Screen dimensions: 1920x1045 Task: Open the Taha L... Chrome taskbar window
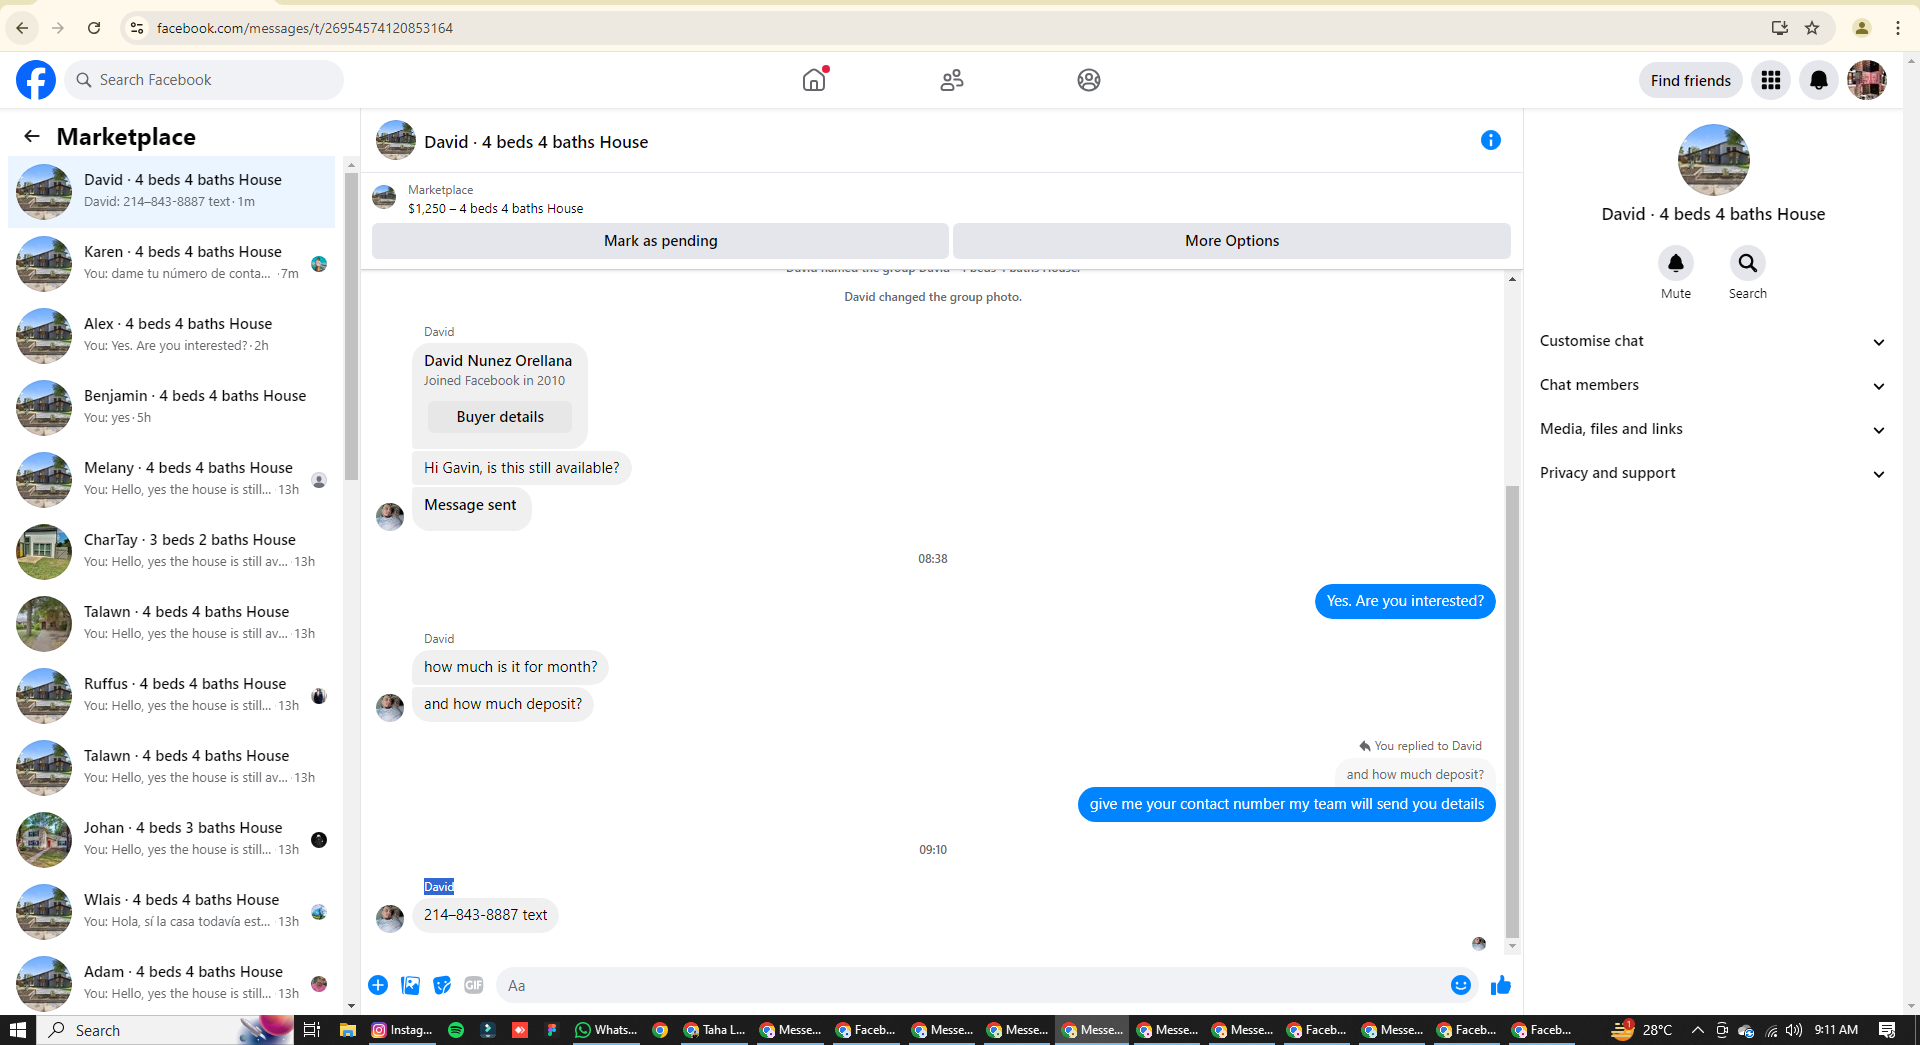pos(714,1030)
